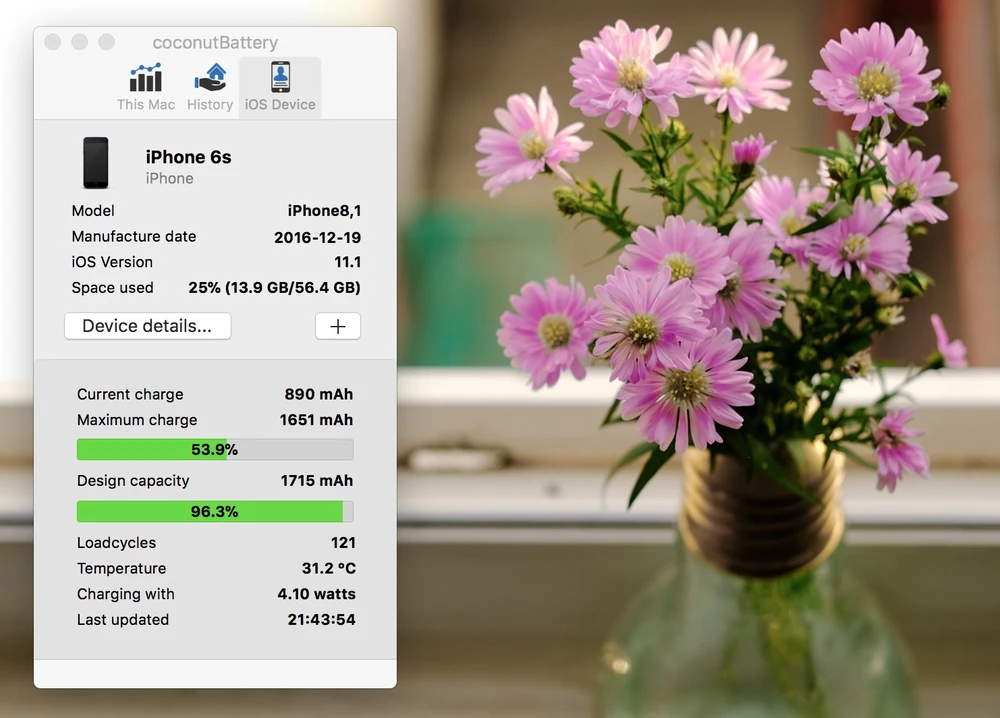
Task: Click the manufacture date 2016-12-19
Action: click(317, 237)
